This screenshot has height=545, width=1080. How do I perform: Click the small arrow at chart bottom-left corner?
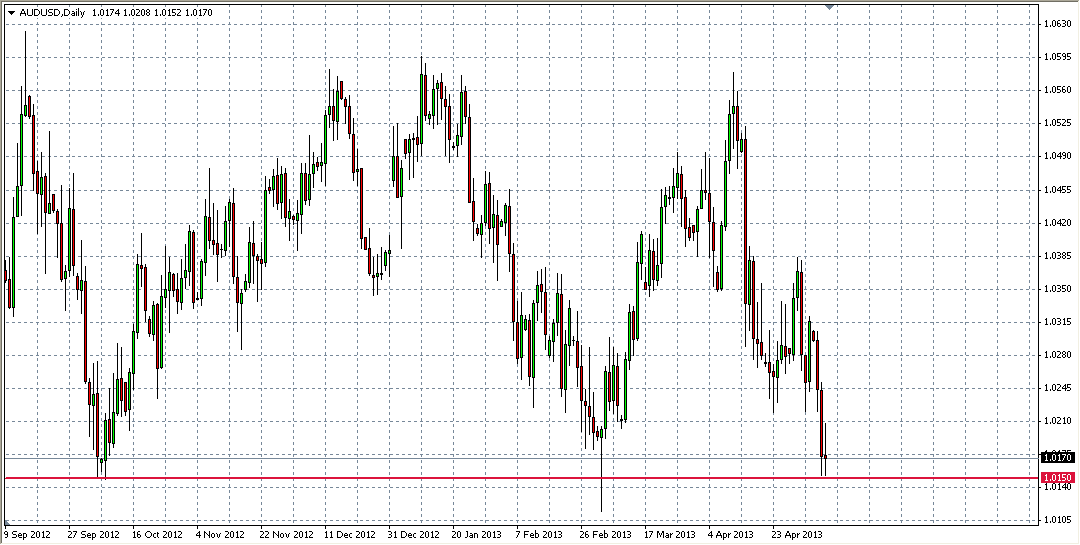pos(8,522)
